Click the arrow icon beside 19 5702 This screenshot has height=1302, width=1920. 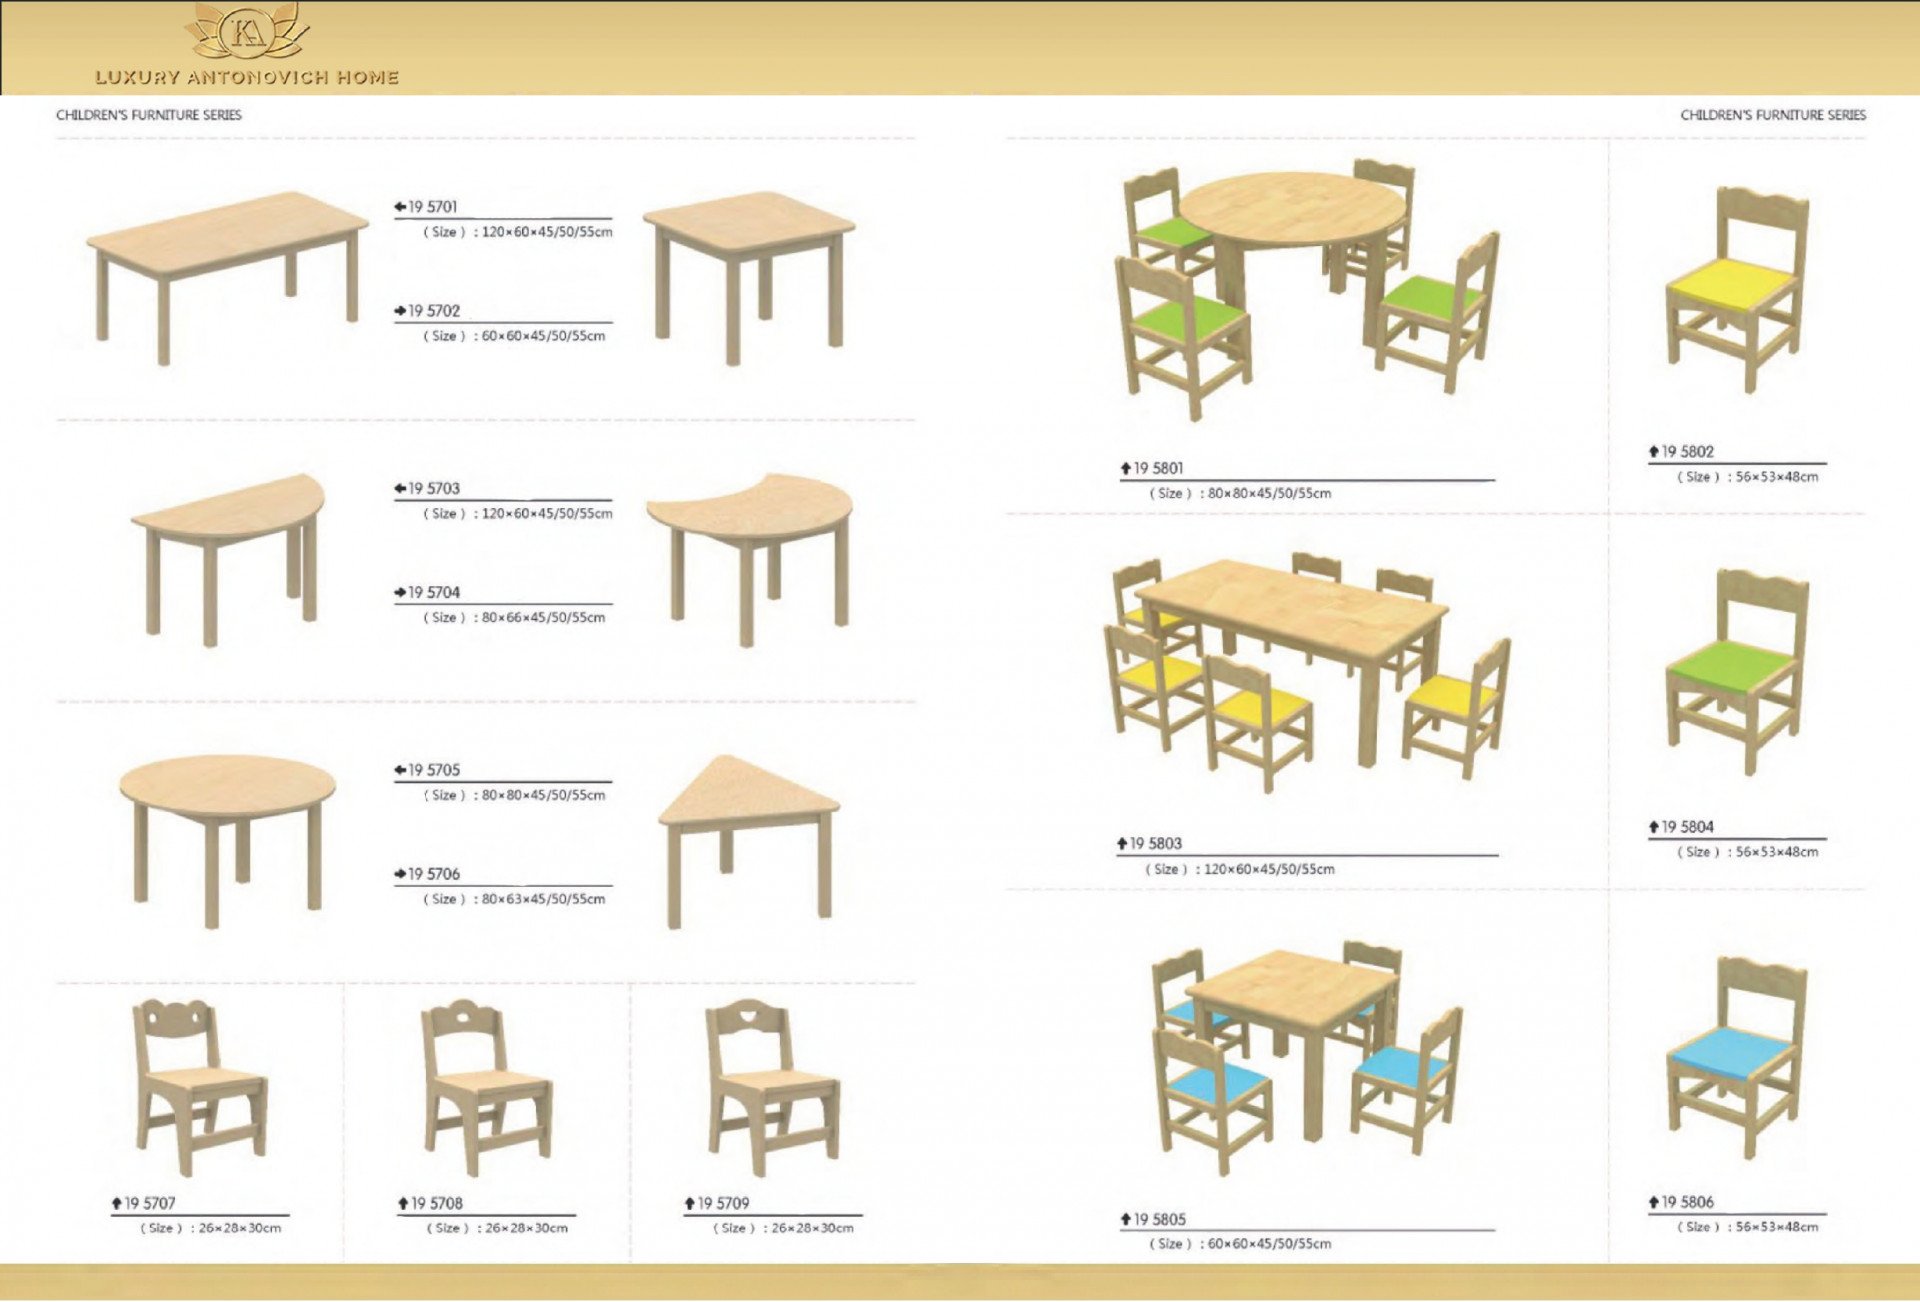(x=400, y=311)
